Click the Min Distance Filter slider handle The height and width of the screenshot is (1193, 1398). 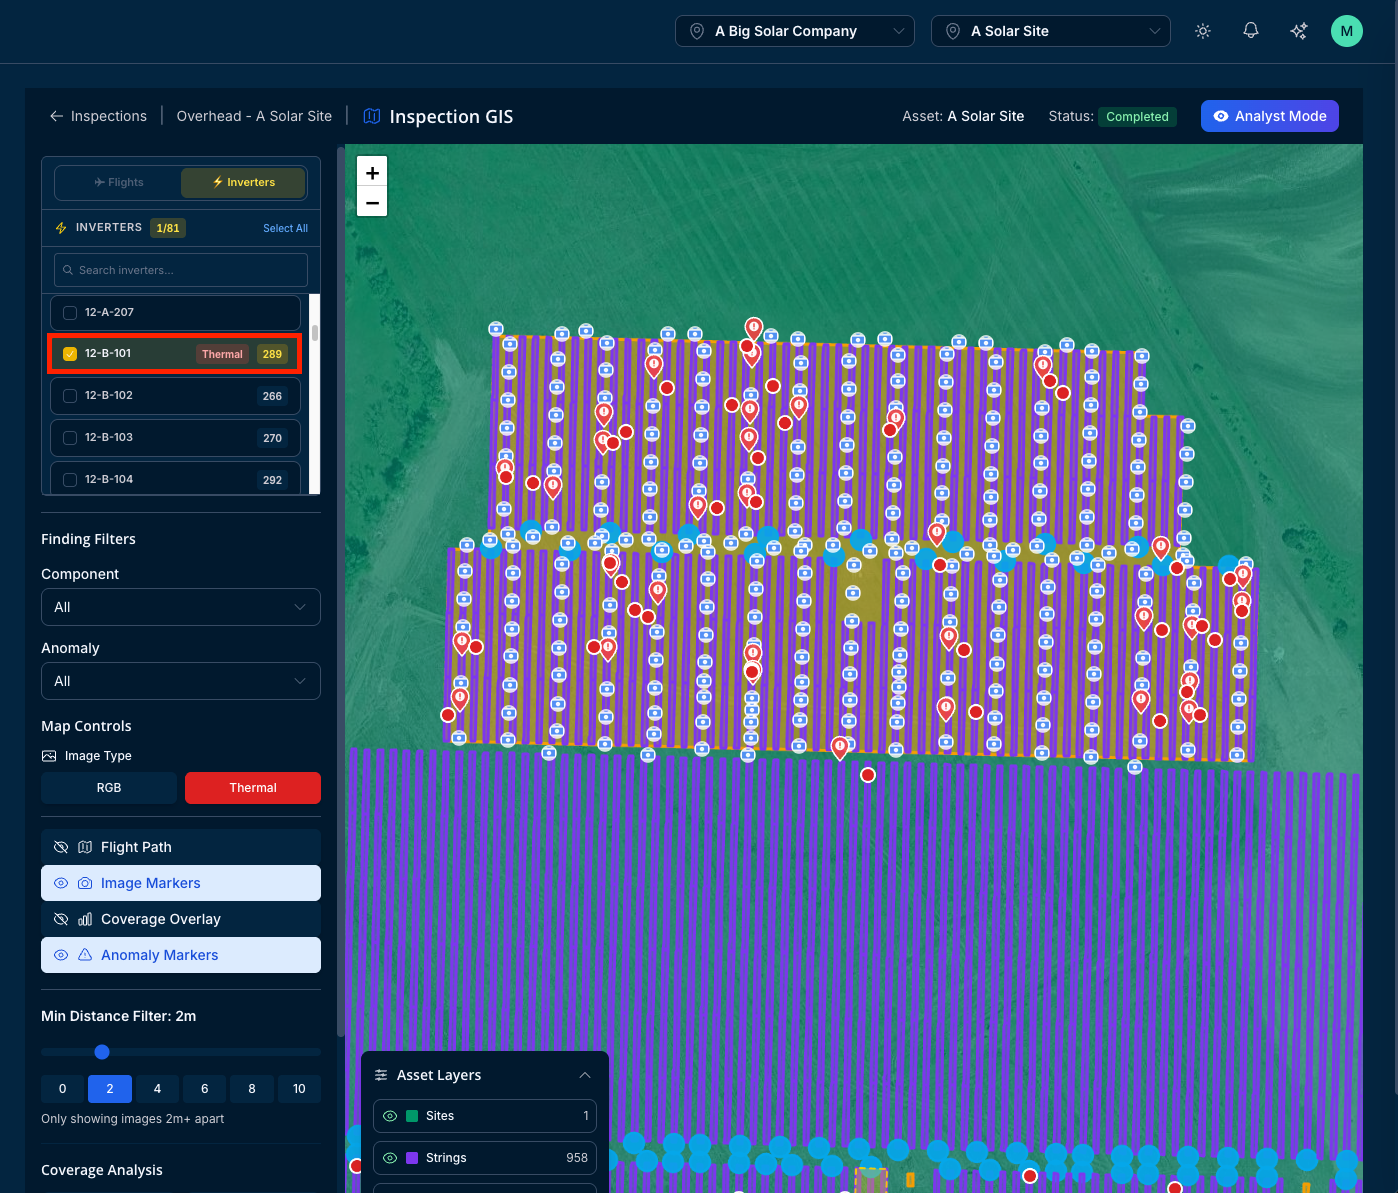pos(102,1052)
